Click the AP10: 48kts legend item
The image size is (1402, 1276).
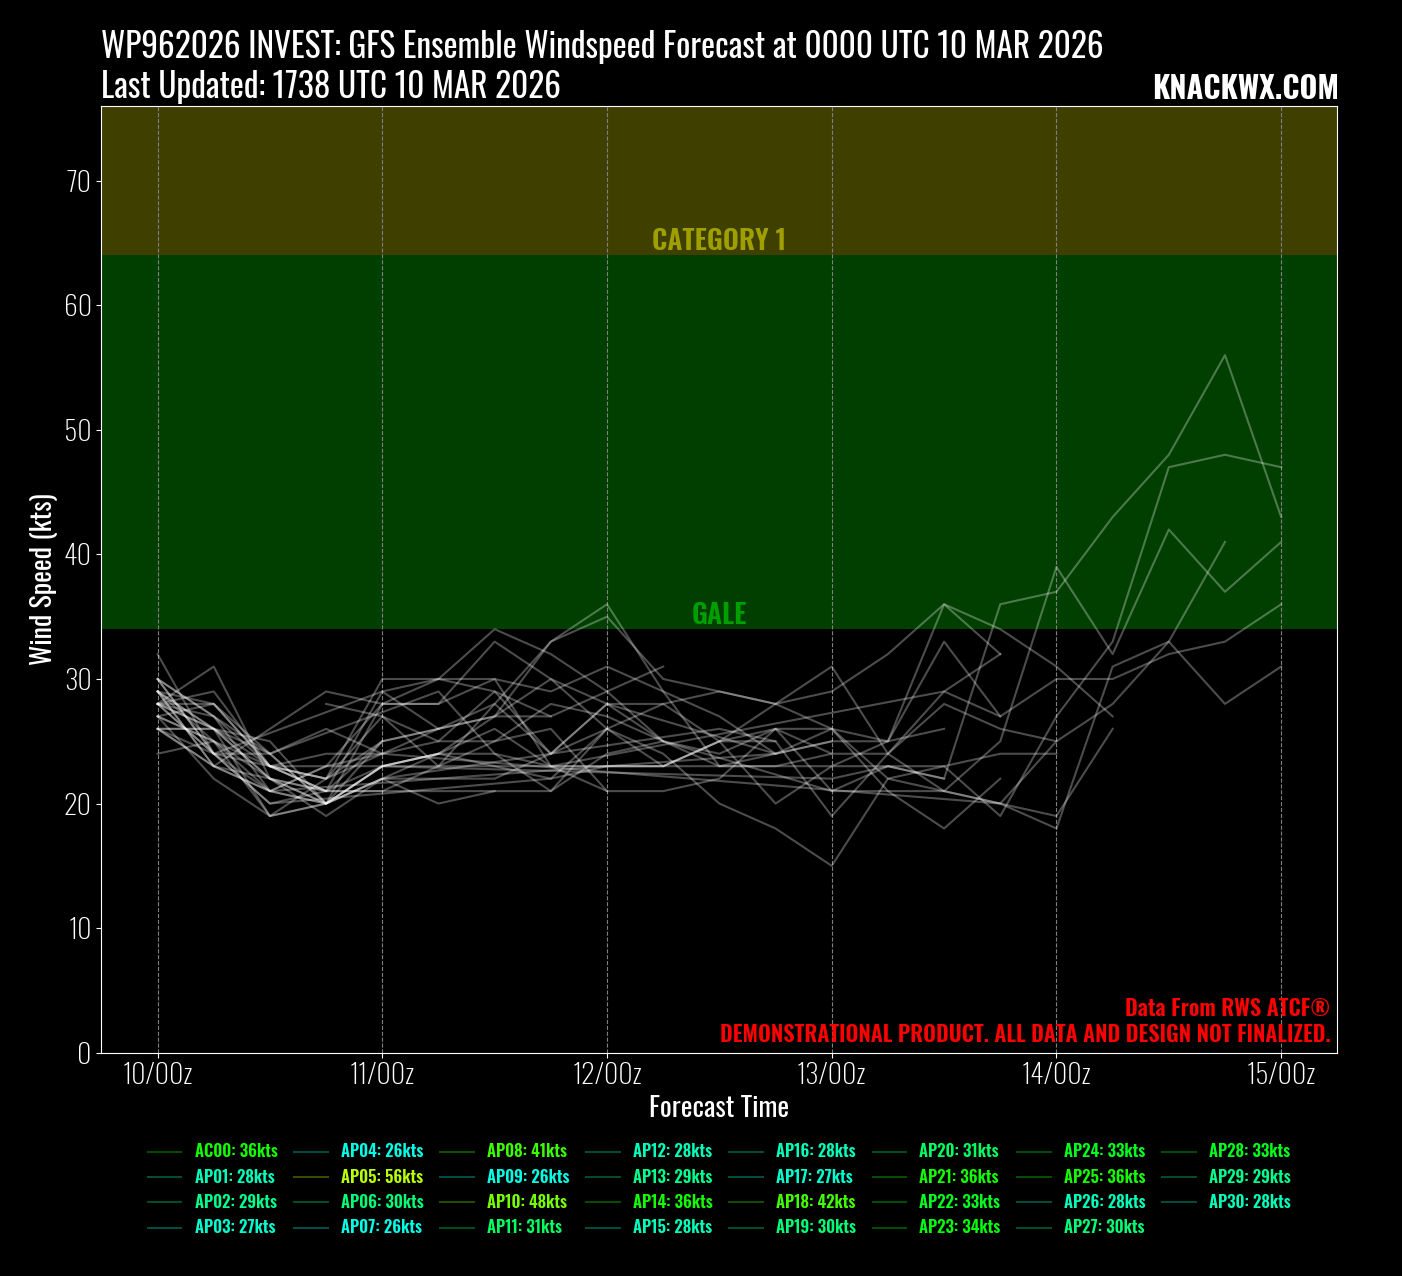[x=527, y=1202]
